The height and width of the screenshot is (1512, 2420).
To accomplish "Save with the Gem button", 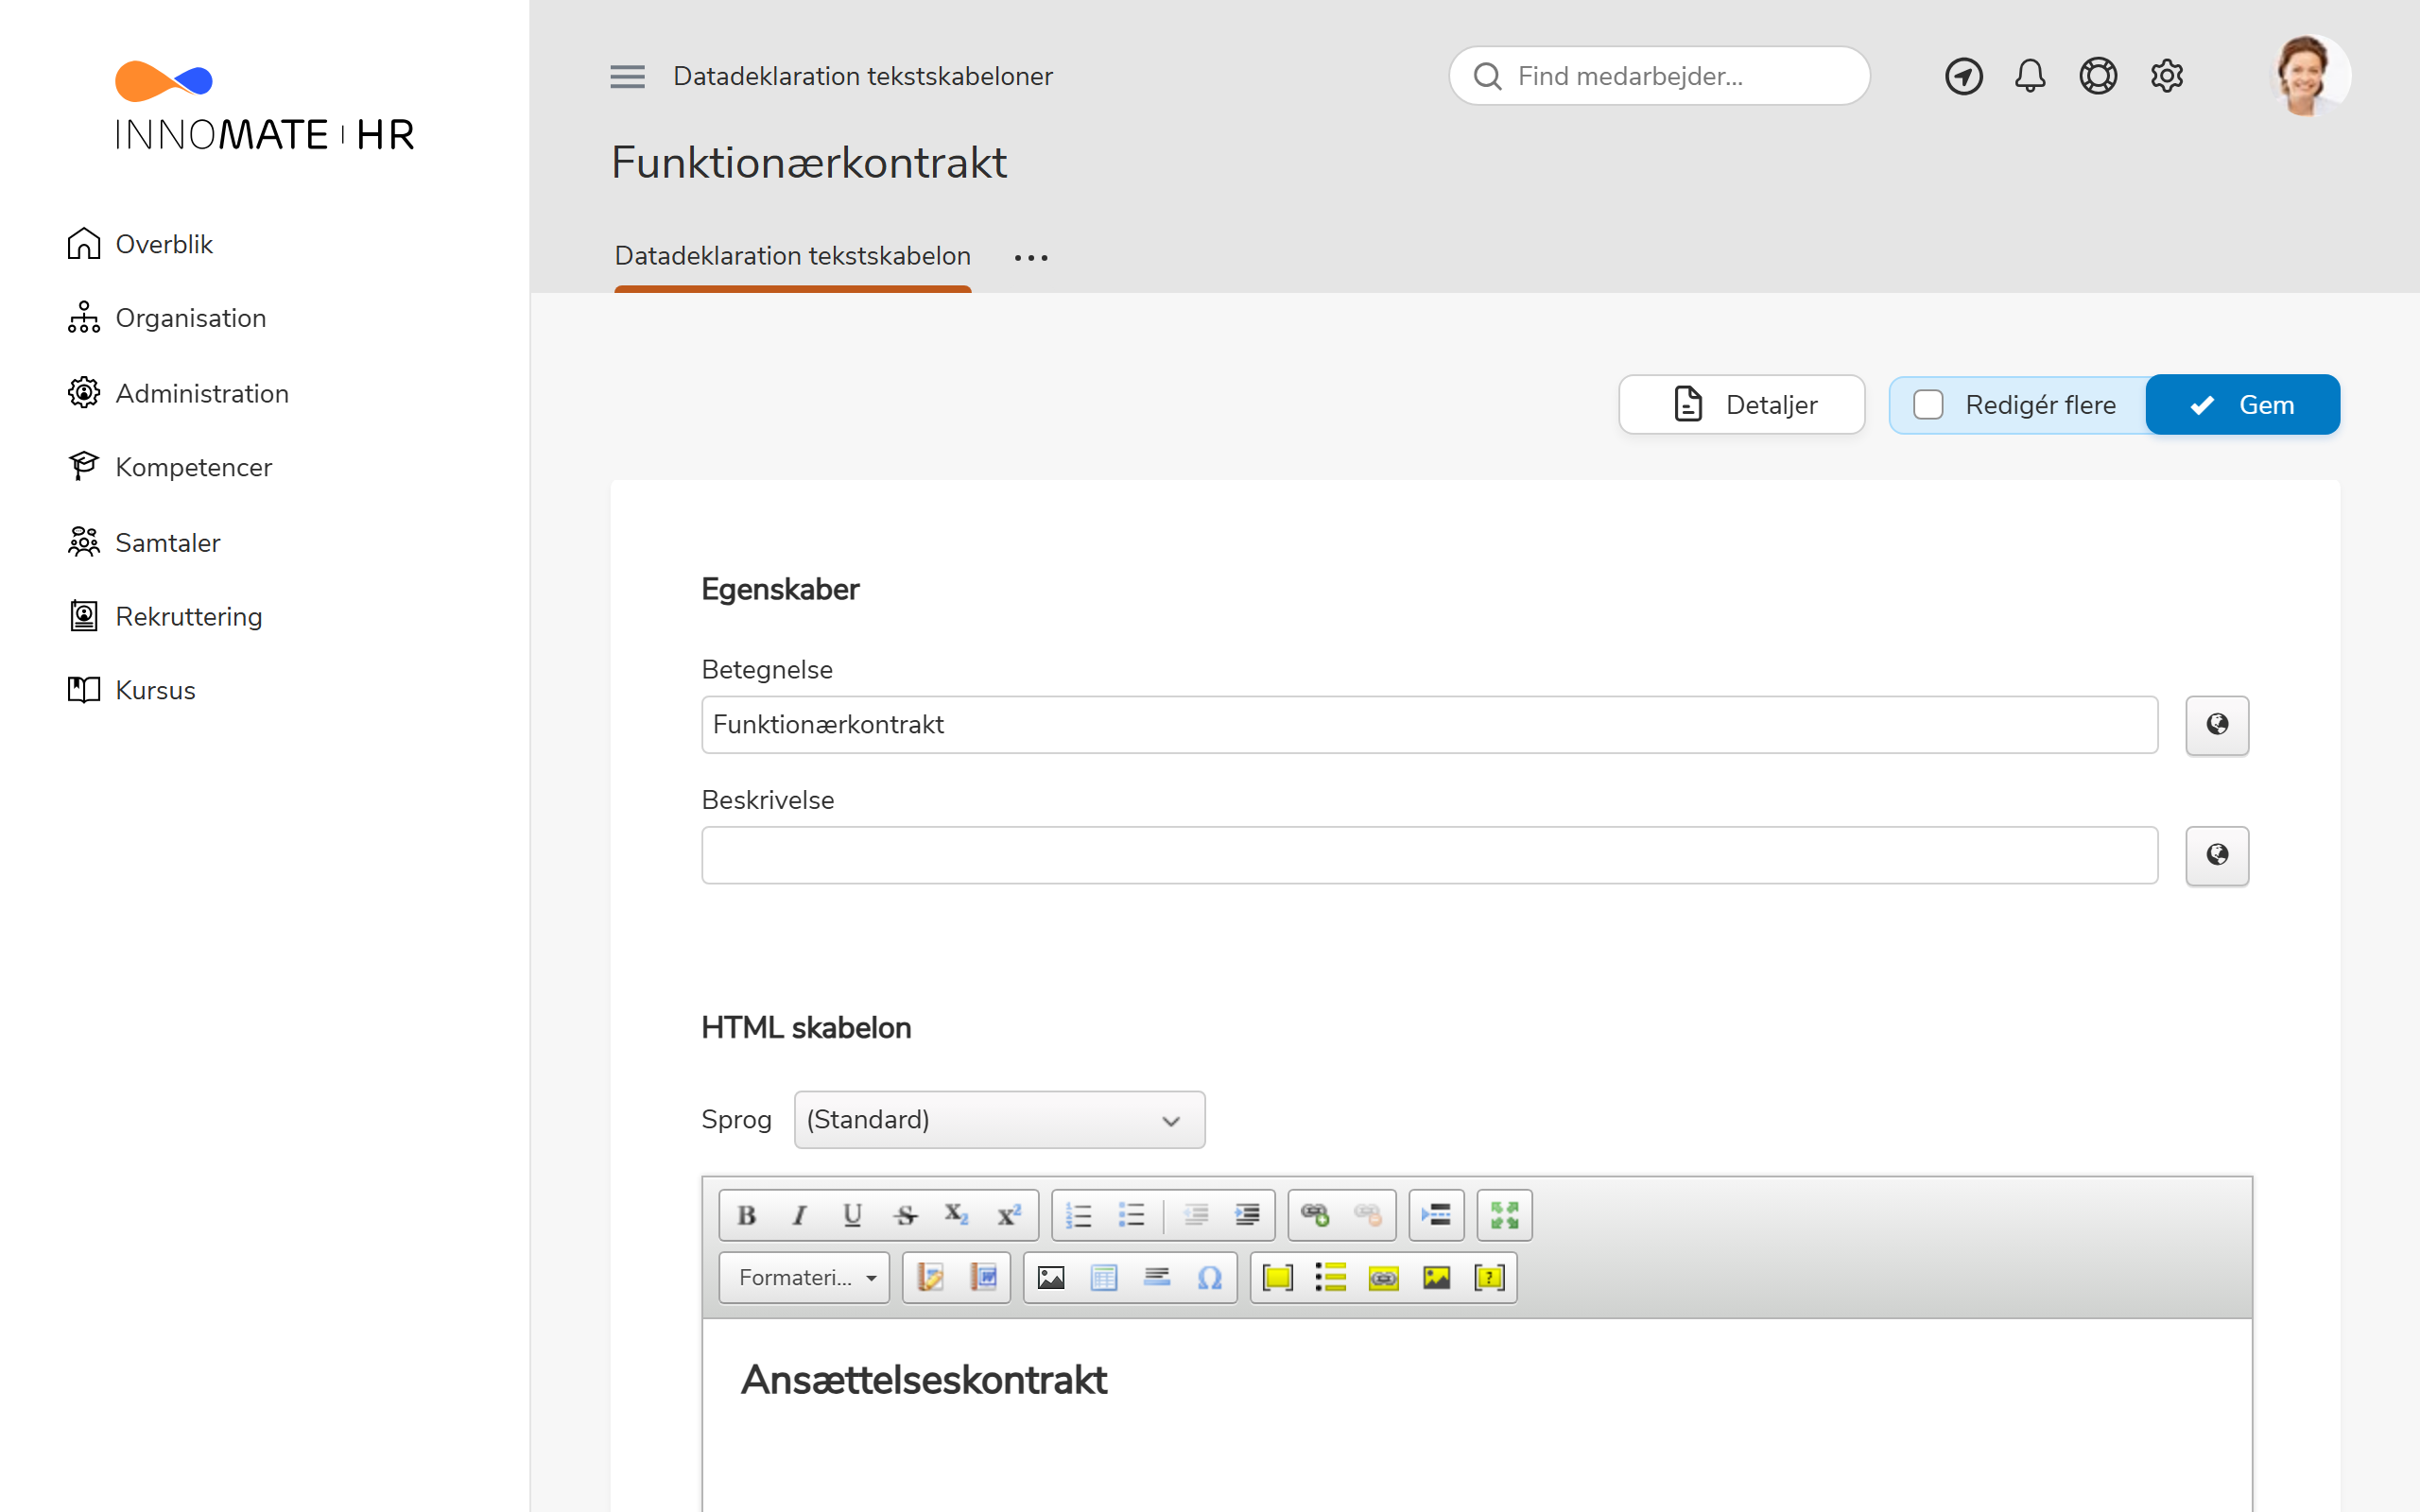I will (x=2242, y=405).
